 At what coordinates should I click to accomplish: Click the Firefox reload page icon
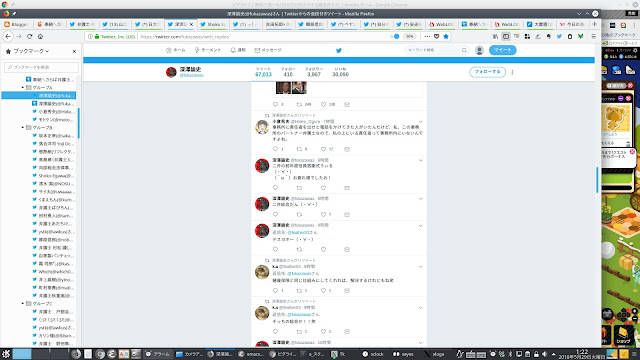tap(30, 36)
